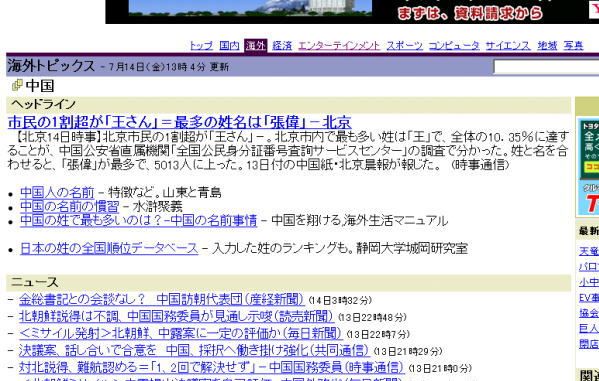Open the 国内 news tab
This screenshot has width=599, height=381.
(x=229, y=46)
